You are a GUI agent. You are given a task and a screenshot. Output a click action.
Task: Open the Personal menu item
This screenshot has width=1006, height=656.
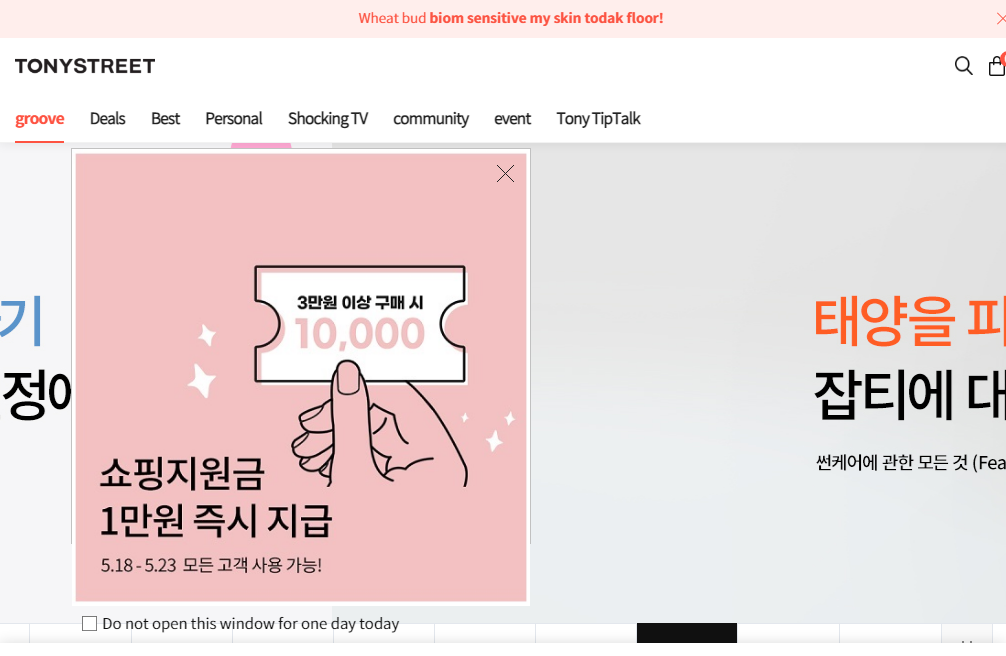(234, 119)
